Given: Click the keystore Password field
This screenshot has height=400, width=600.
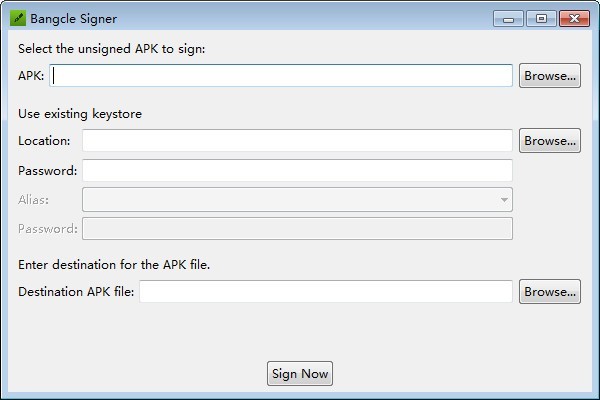Looking at the screenshot, I should point(297,170).
